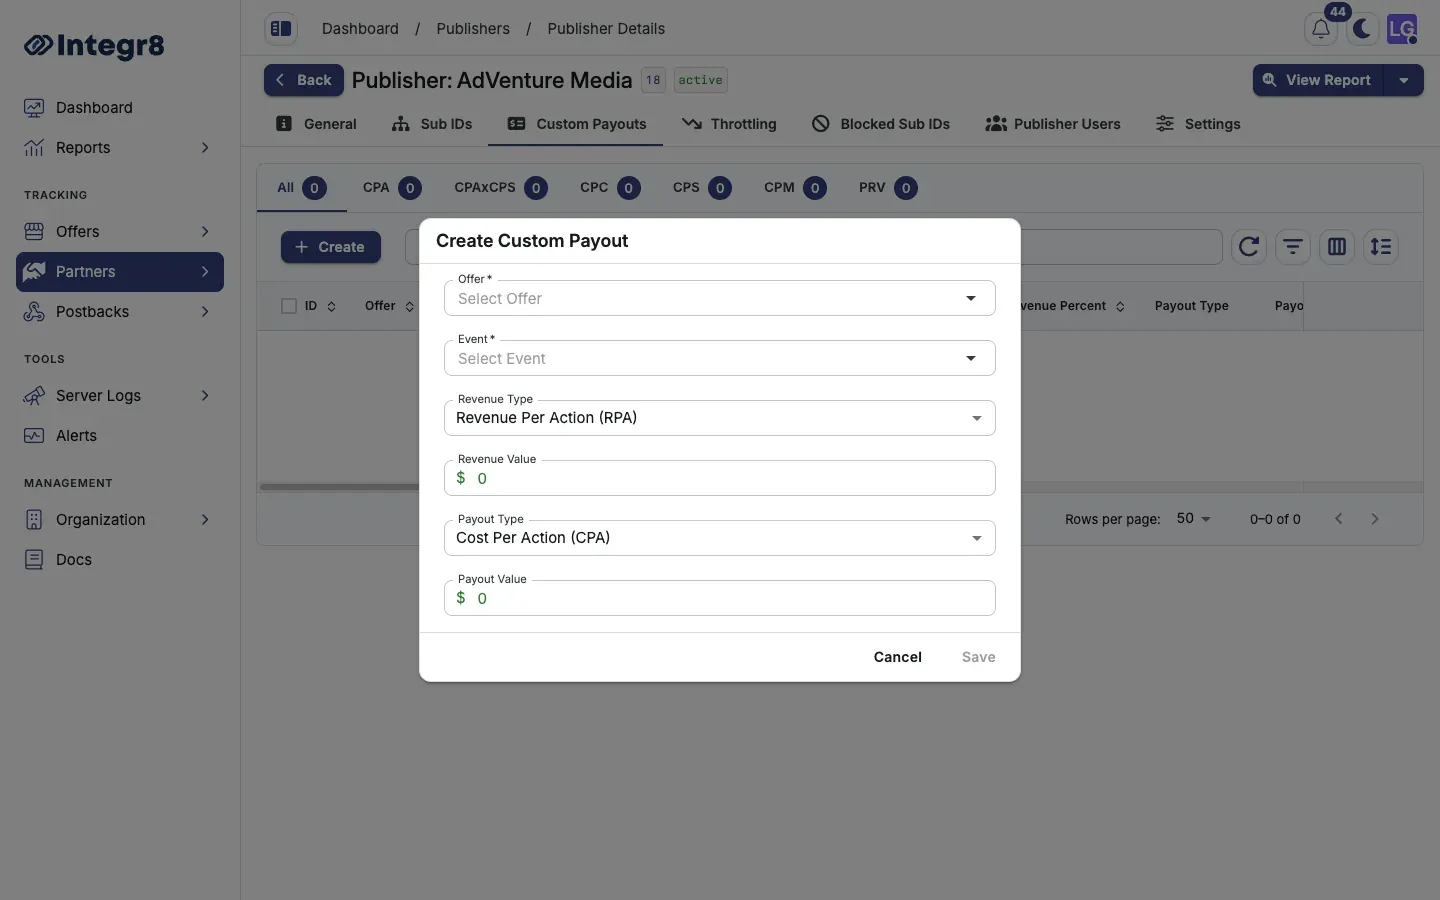
Task: Open the Blocked Sub IDs tab
Action: pos(881,124)
